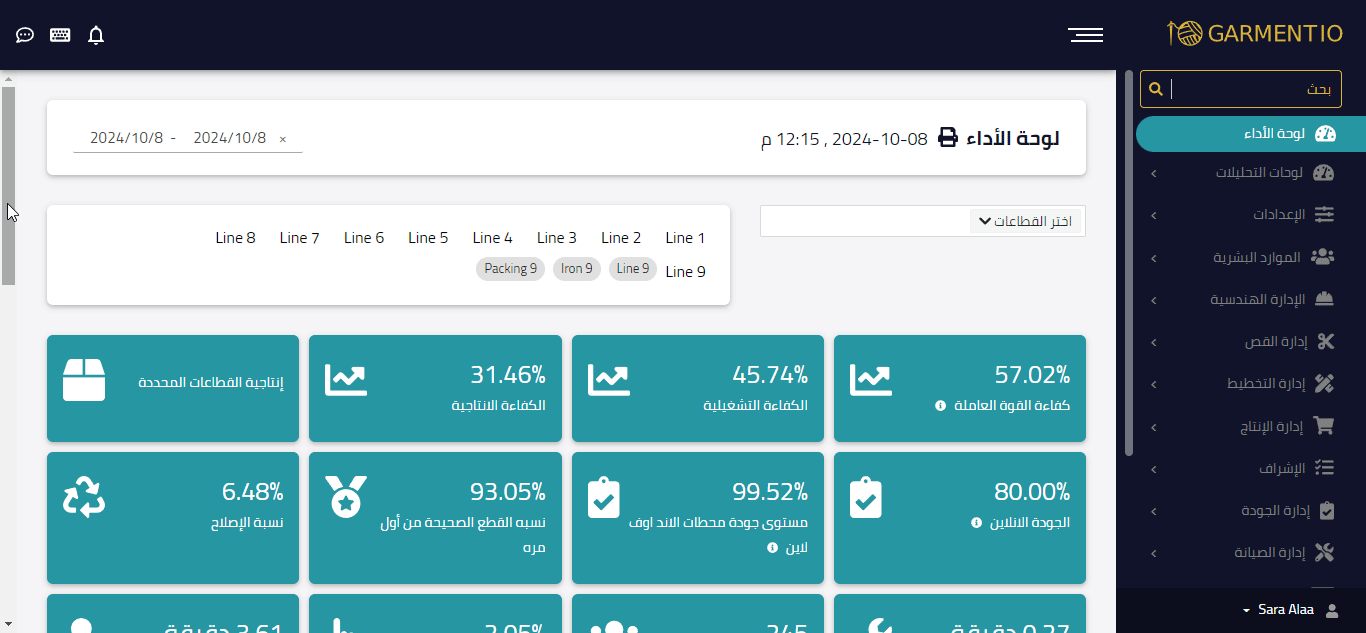Click the إدارة الإنتاج cart icon
The height and width of the screenshot is (633, 1366).
(1324, 426)
